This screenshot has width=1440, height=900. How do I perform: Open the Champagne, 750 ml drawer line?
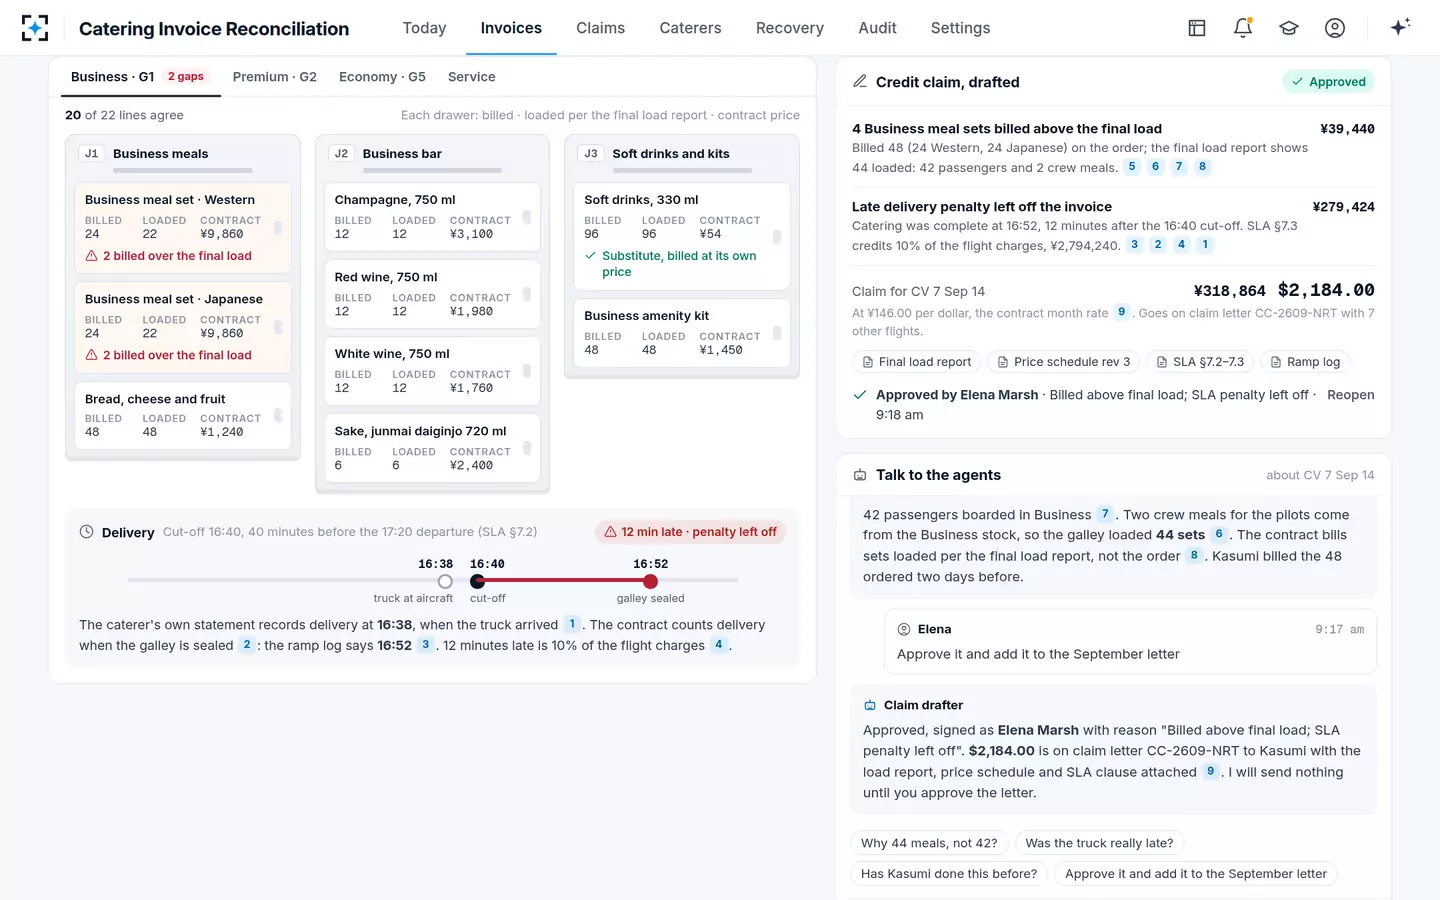(432, 216)
